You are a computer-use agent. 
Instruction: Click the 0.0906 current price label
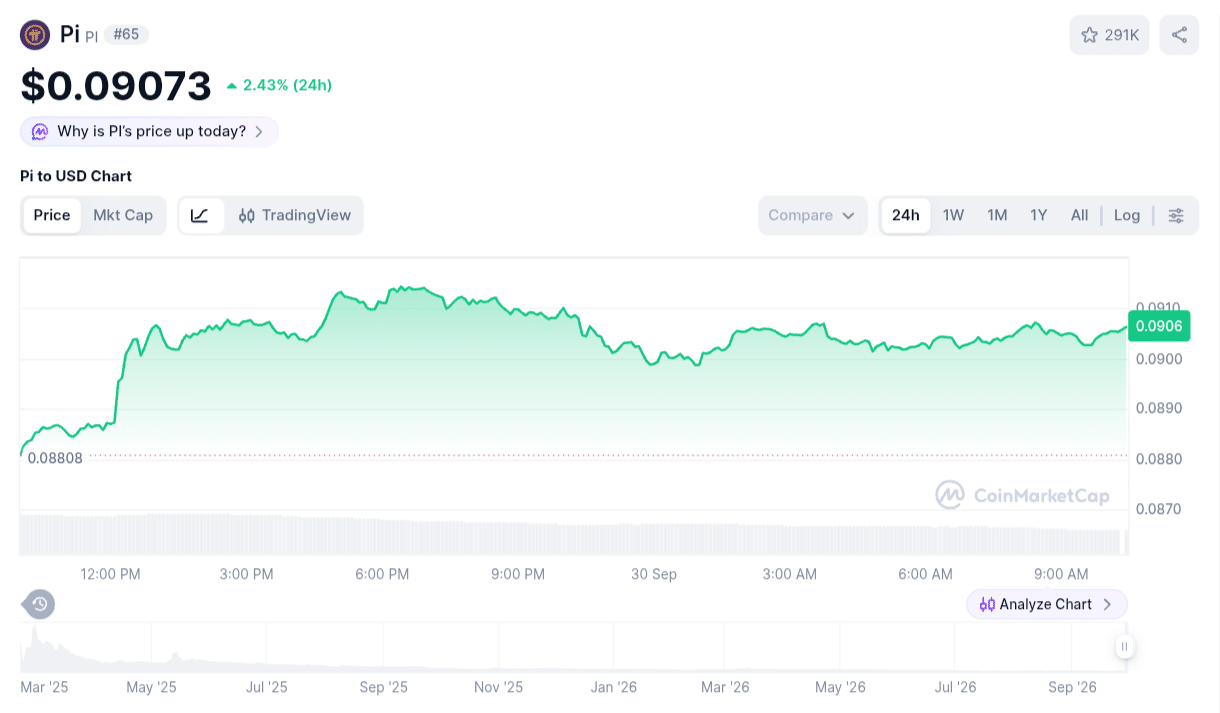(1158, 326)
